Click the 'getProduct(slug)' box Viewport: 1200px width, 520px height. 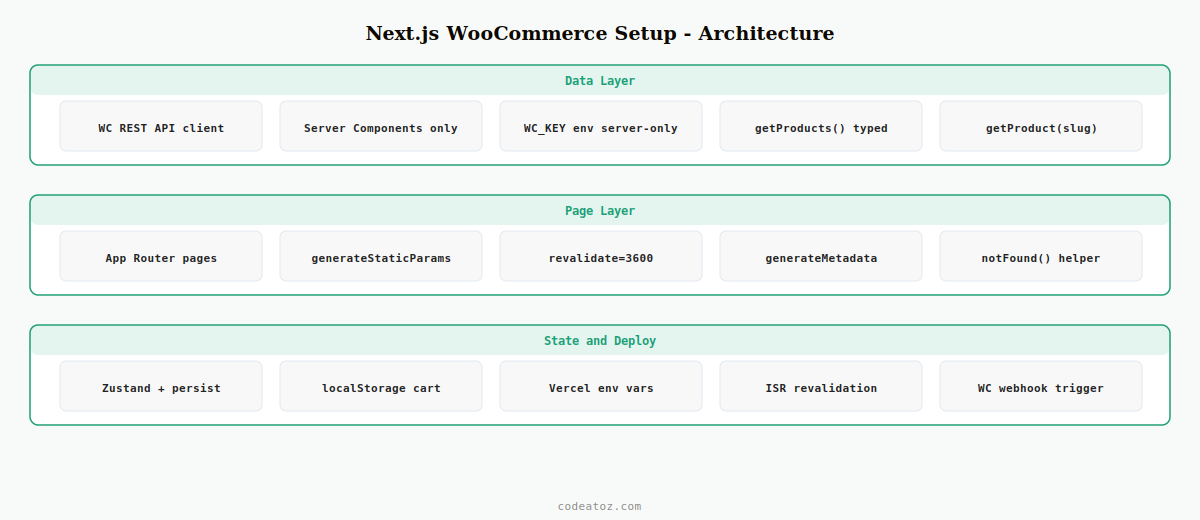(x=1041, y=126)
